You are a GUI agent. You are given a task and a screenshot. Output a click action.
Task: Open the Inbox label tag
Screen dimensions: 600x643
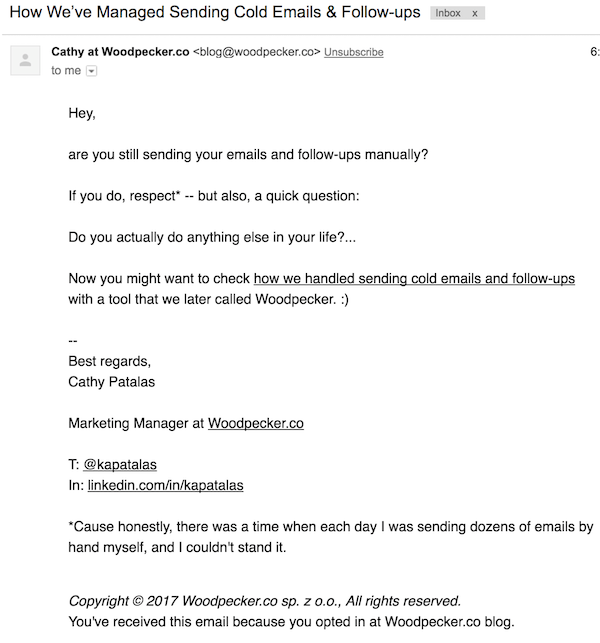pos(448,13)
